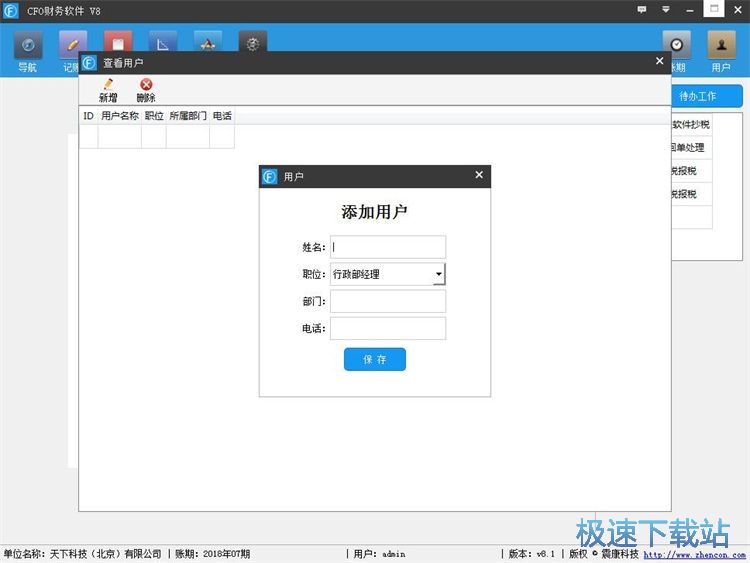Viewport: 750px width, 563px height.
Task: Click the 电话 column header
Action: pyautogui.click(x=222, y=116)
